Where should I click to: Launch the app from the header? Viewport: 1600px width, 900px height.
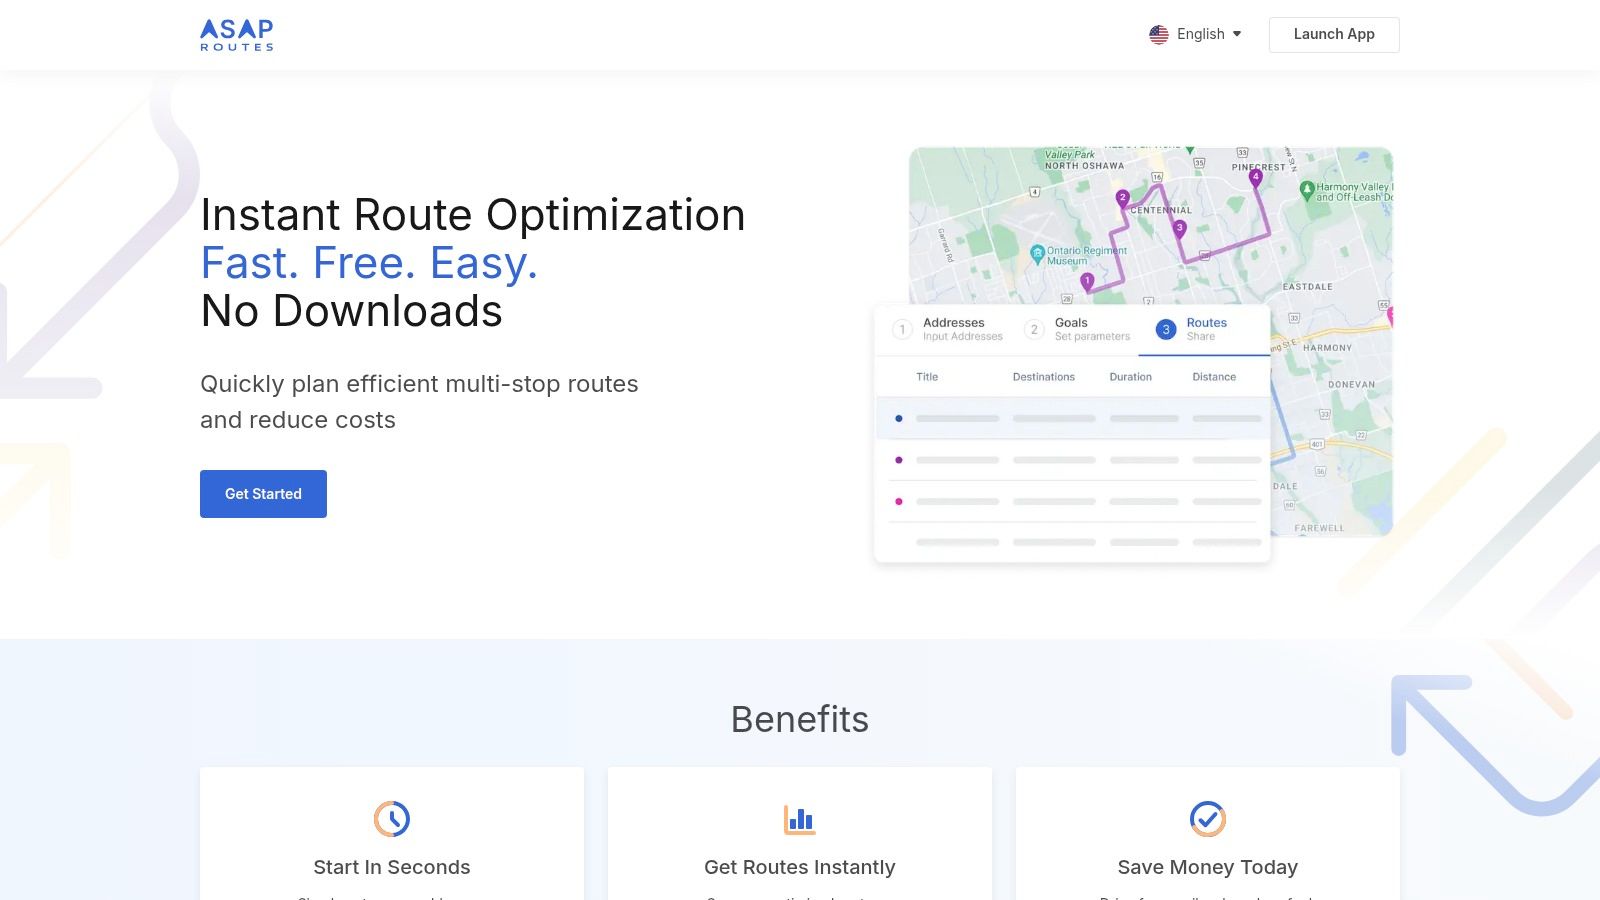coord(1334,34)
